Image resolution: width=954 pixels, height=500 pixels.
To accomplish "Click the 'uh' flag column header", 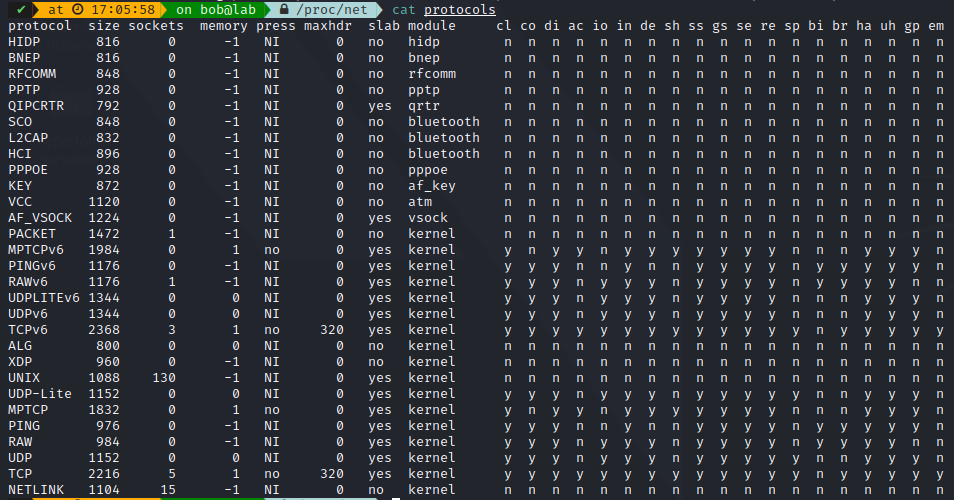I will pyautogui.click(x=888, y=26).
